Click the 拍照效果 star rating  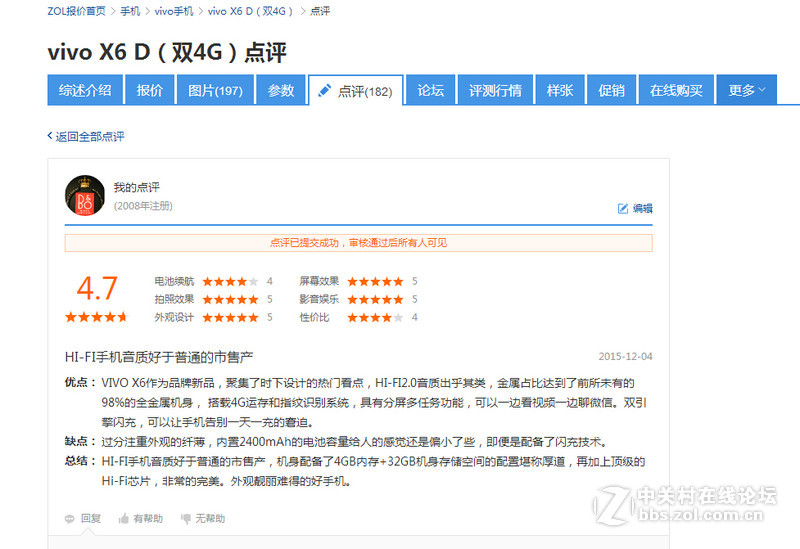pyautogui.click(x=230, y=299)
